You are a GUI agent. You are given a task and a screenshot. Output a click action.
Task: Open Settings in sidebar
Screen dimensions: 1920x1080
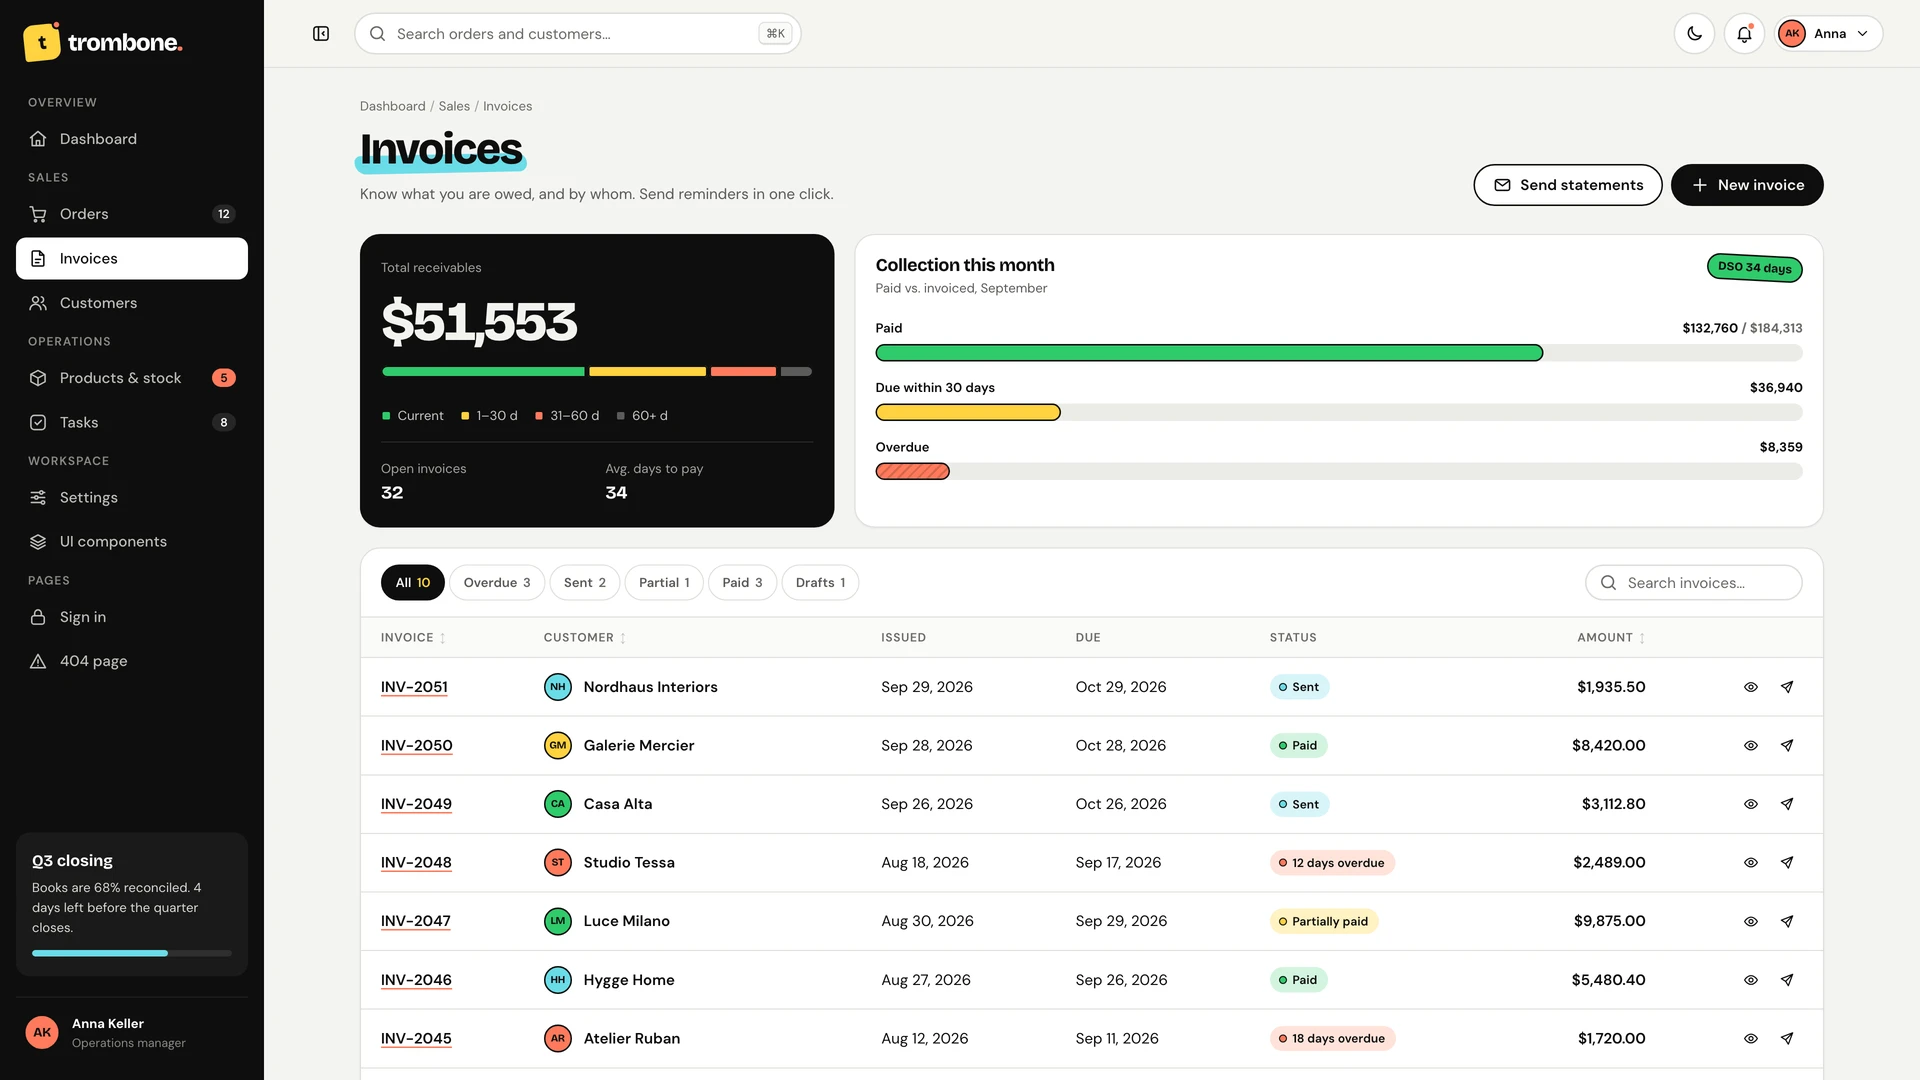click(132, 497)
